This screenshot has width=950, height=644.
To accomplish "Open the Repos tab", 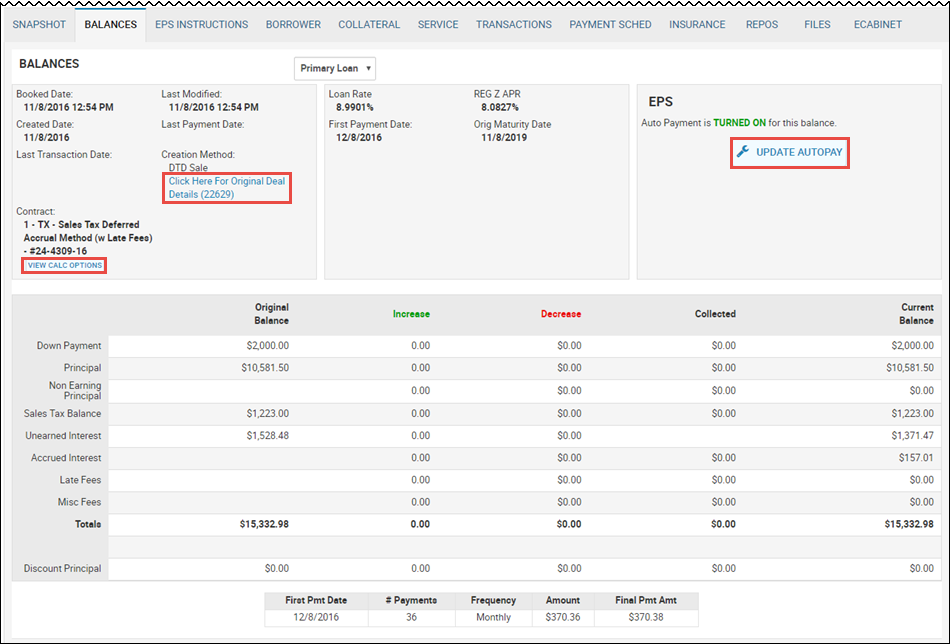I will pos(762,25).
